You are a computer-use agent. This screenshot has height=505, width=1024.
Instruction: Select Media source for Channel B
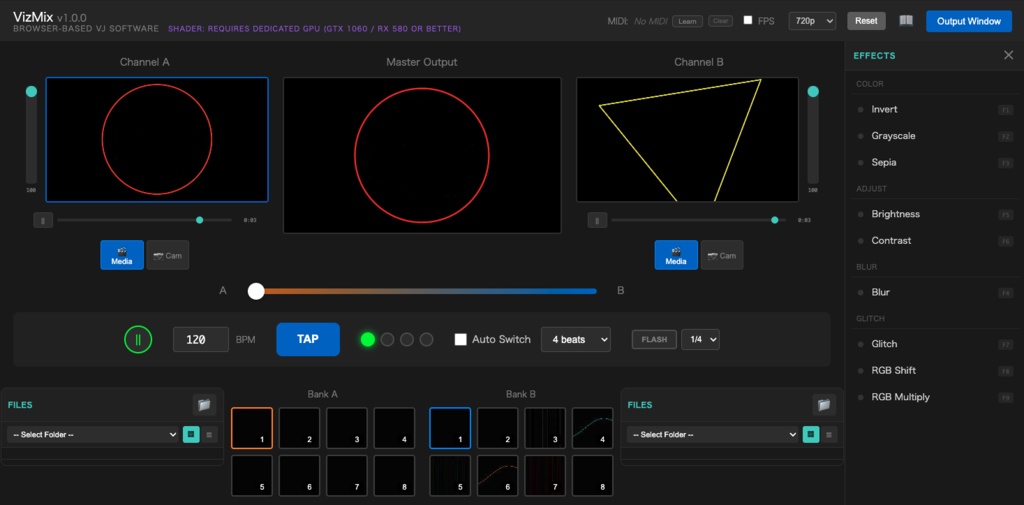tap(676, 255)
